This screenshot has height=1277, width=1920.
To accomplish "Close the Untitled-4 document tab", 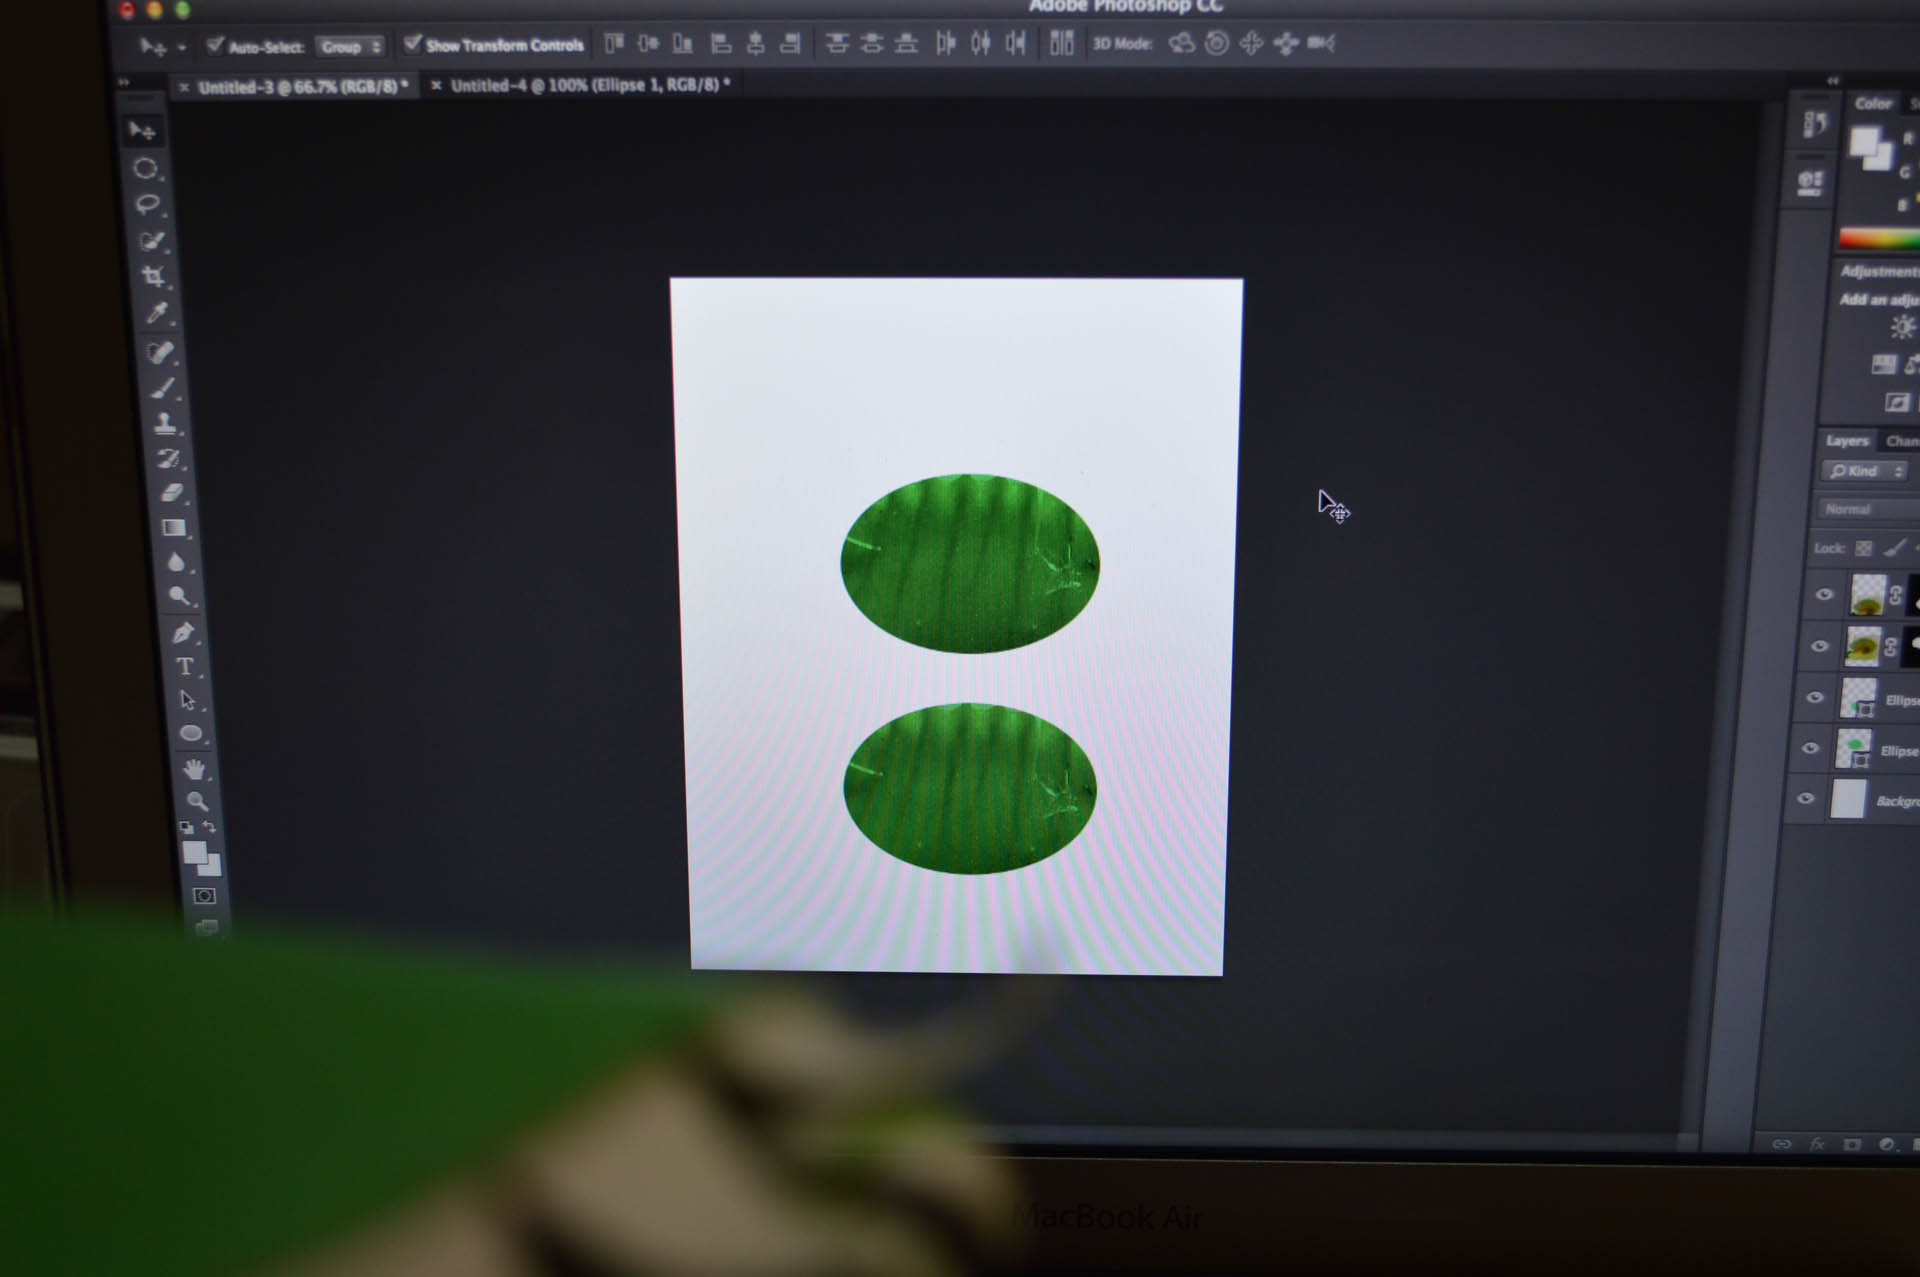I will coord(436,86).
